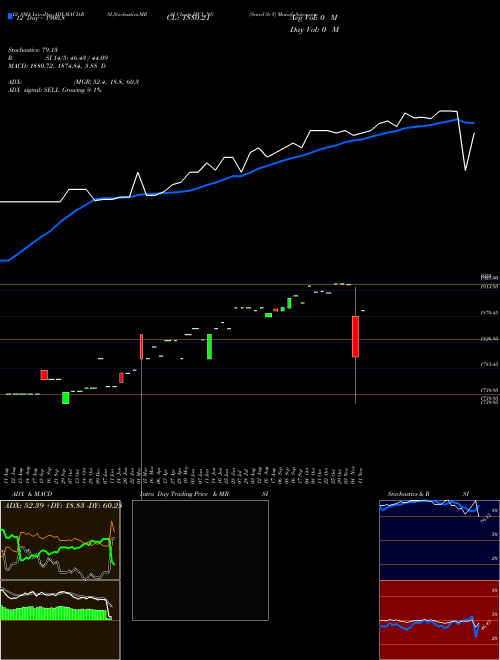Click the tall green candle mid-chart

[209, 346]
